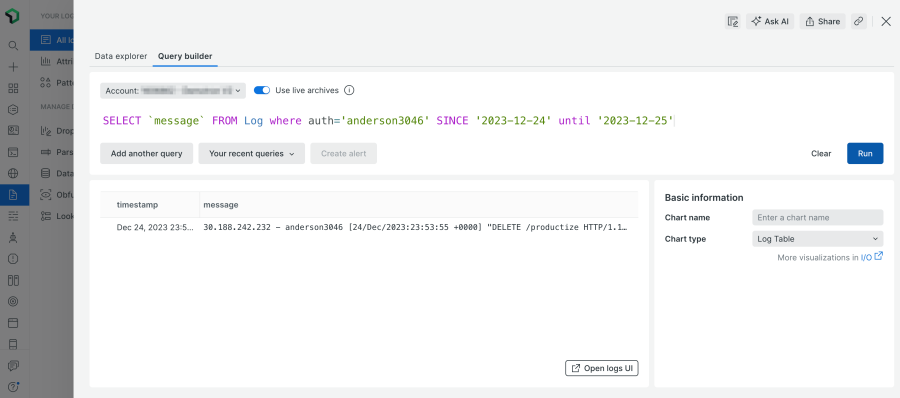
Task: Click the Obfuscation eye icon in logs menu
Action: click(x=45, y=195)
